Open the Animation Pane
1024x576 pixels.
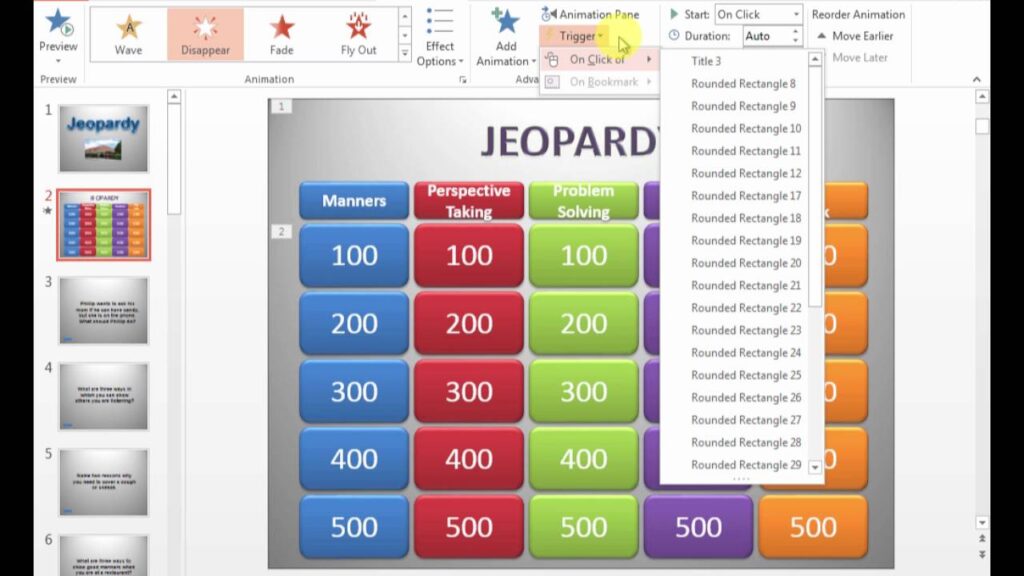click(x=590, y=14)
